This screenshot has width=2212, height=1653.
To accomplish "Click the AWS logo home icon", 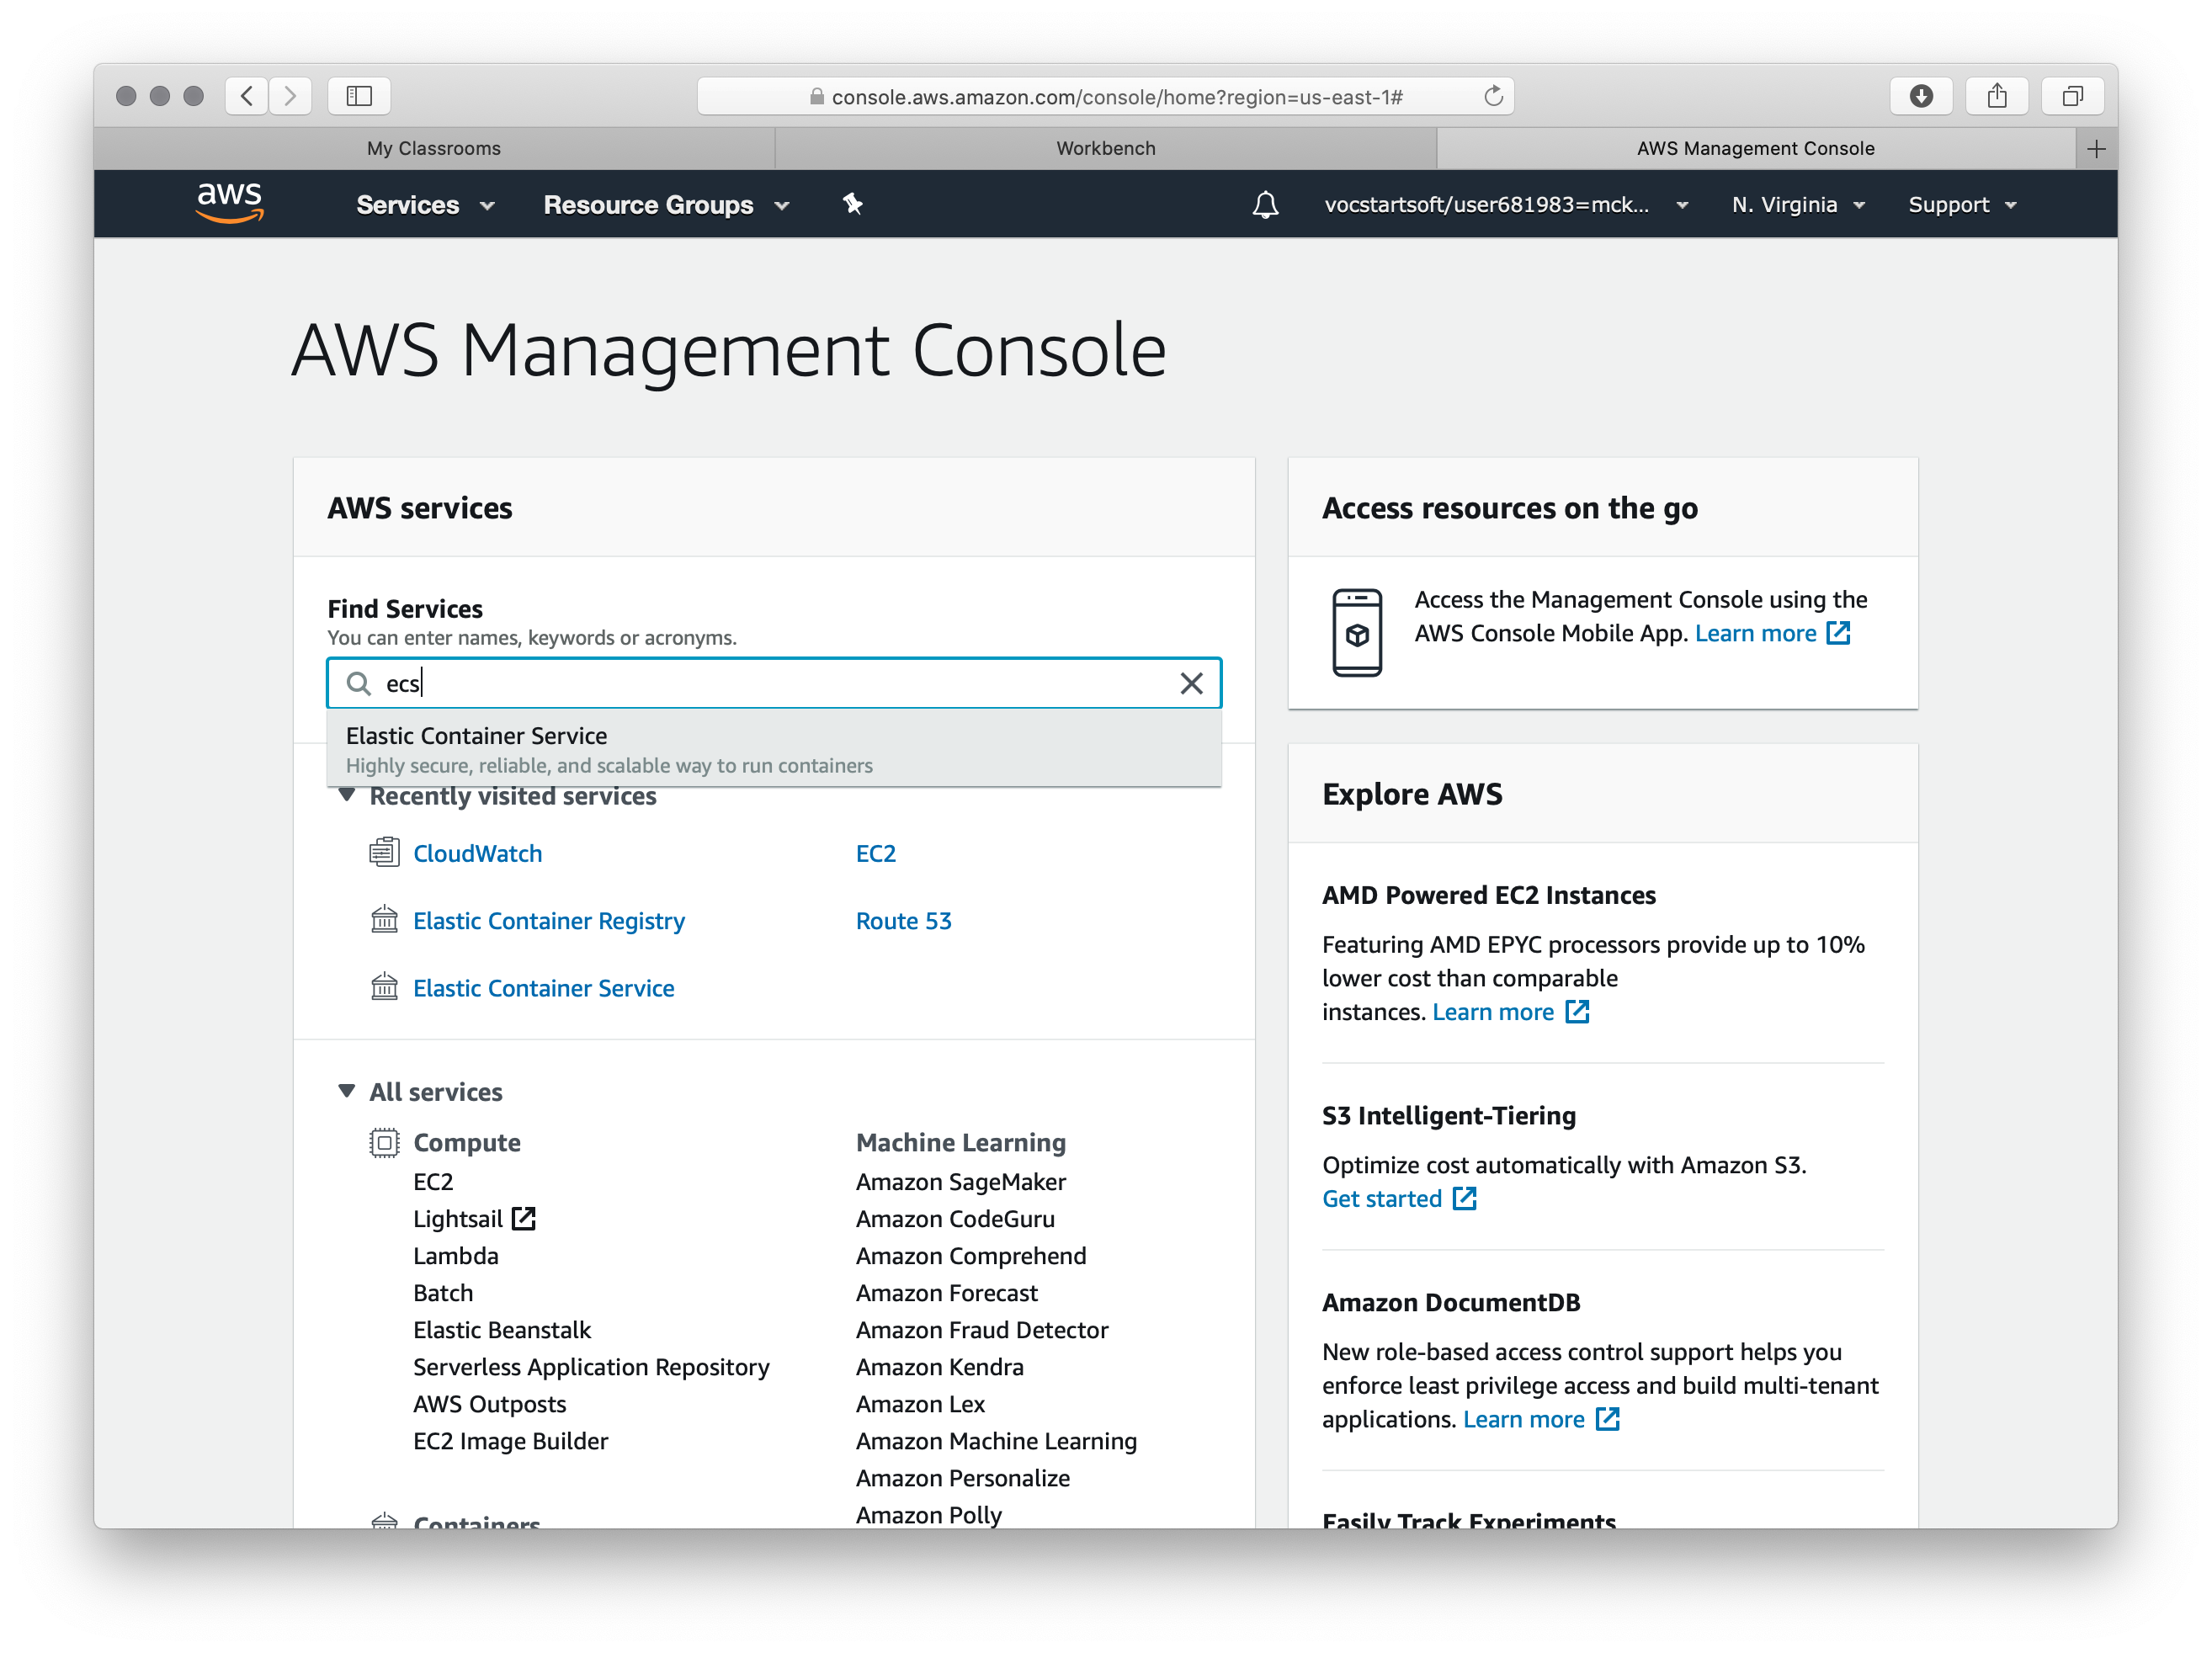I will [230, 203].
